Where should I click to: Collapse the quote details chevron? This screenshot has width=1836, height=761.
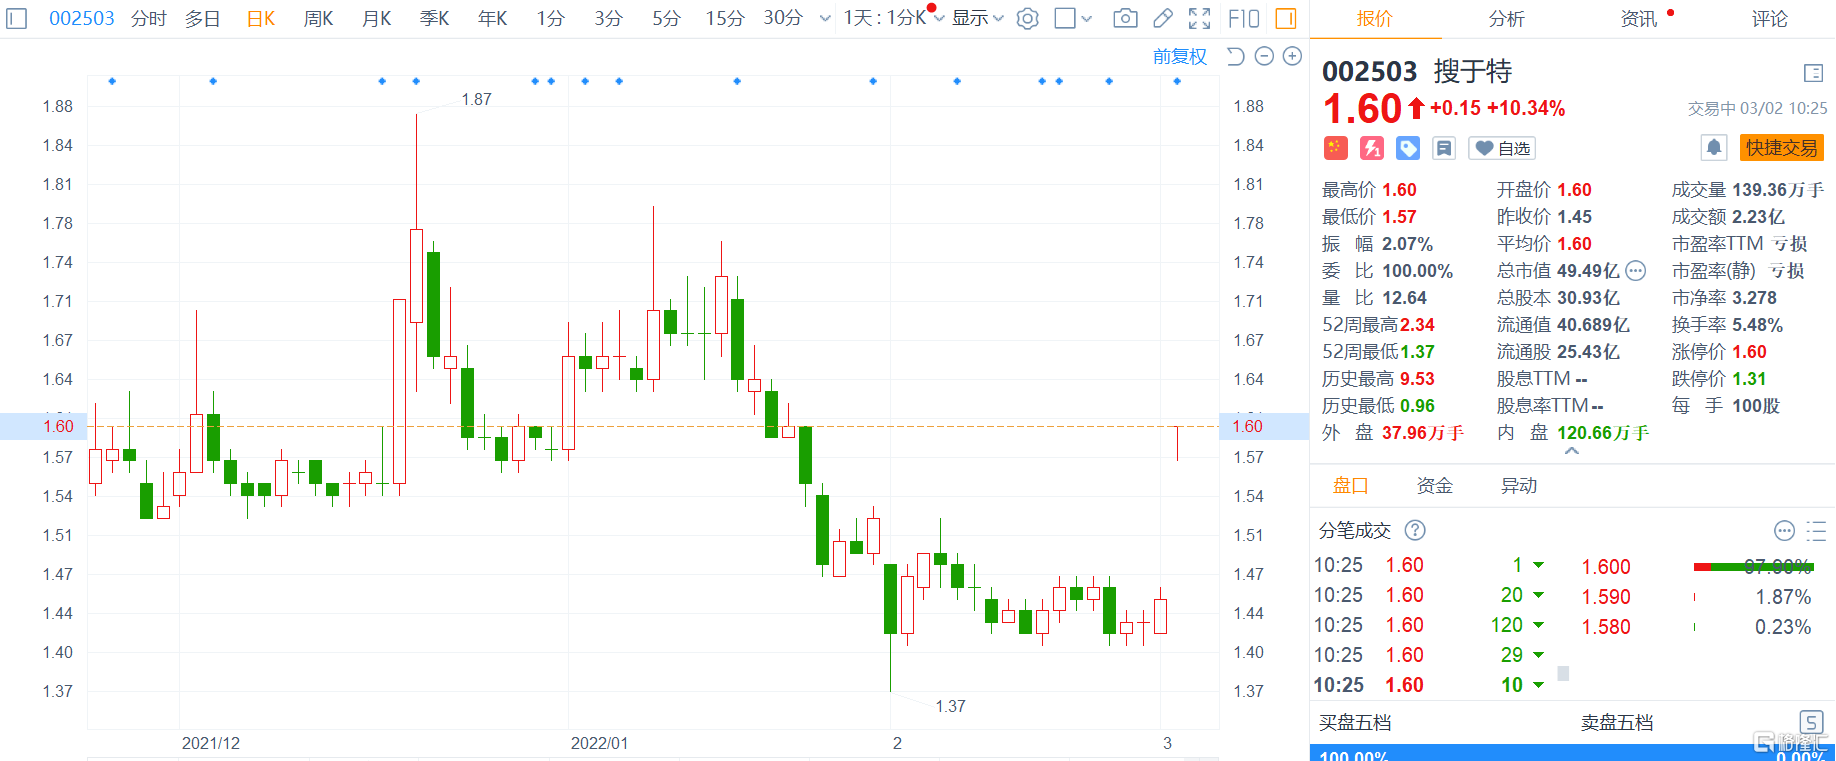(x=1572, y=452)
